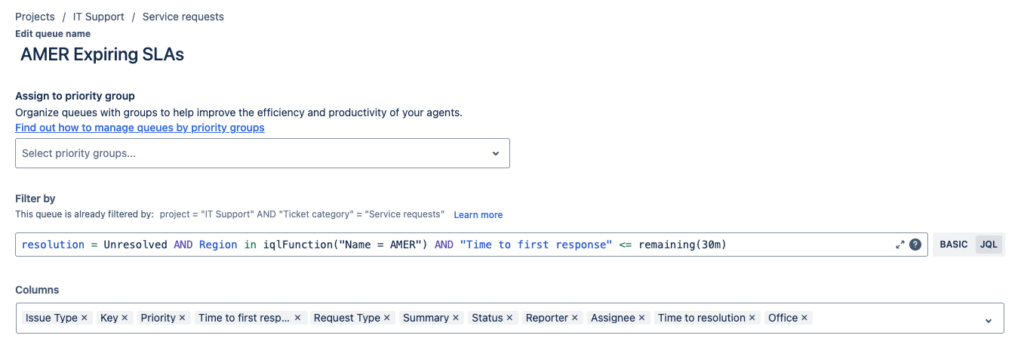The image size is (1024, 360).
Task: Remove the Time to first response column
Action: tap(297, 318)
